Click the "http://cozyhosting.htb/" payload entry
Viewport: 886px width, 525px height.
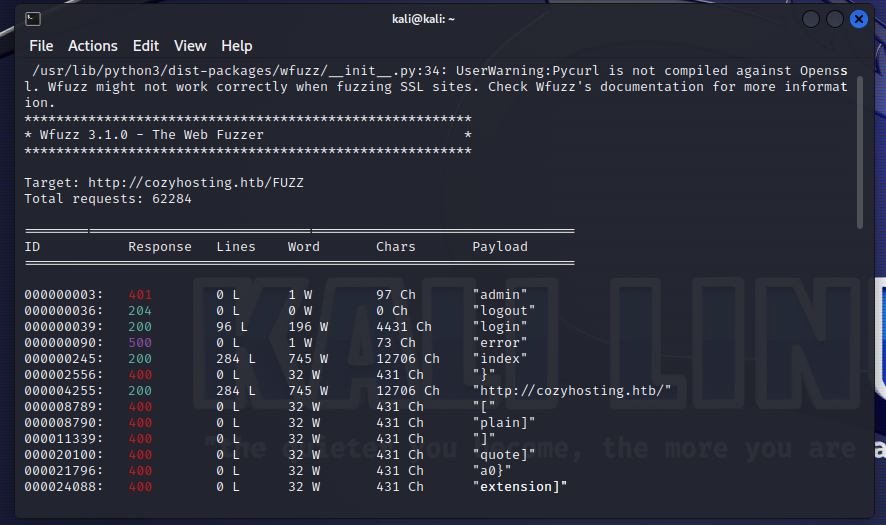pos(573,390)
